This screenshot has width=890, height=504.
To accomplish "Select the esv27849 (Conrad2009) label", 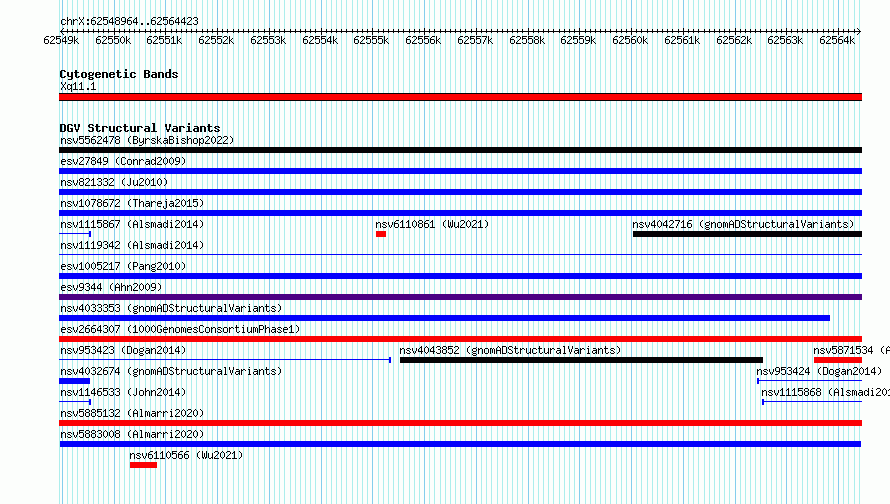I will 123,161.
